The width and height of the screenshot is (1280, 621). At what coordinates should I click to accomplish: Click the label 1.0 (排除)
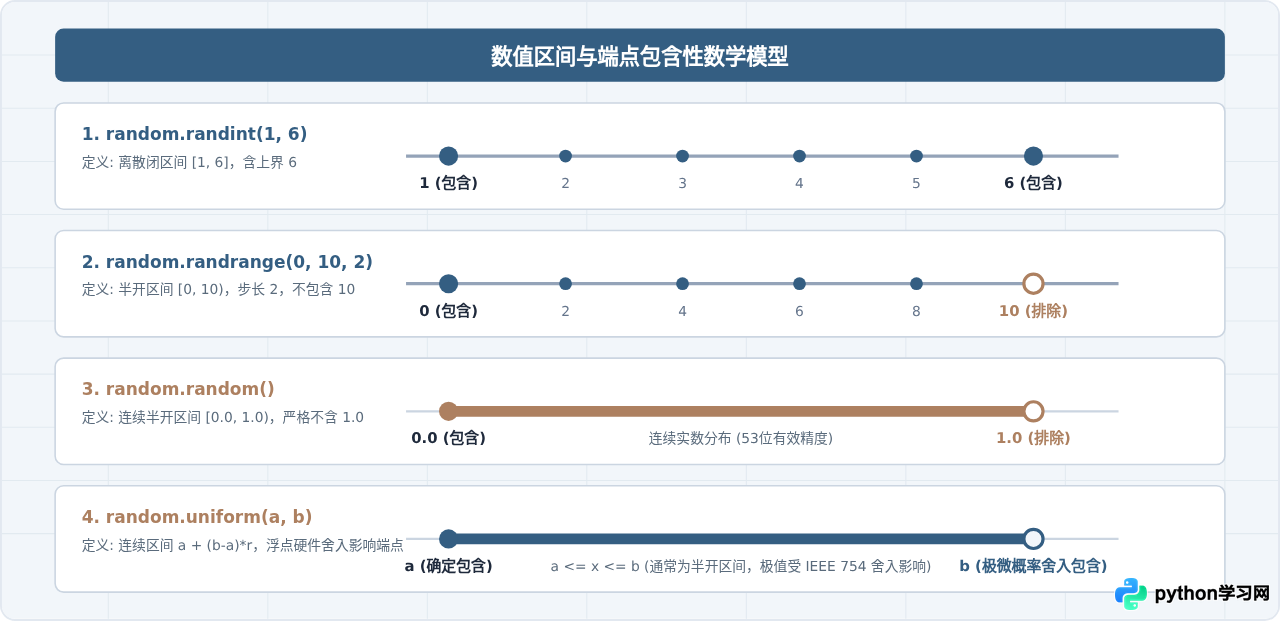1033,438
